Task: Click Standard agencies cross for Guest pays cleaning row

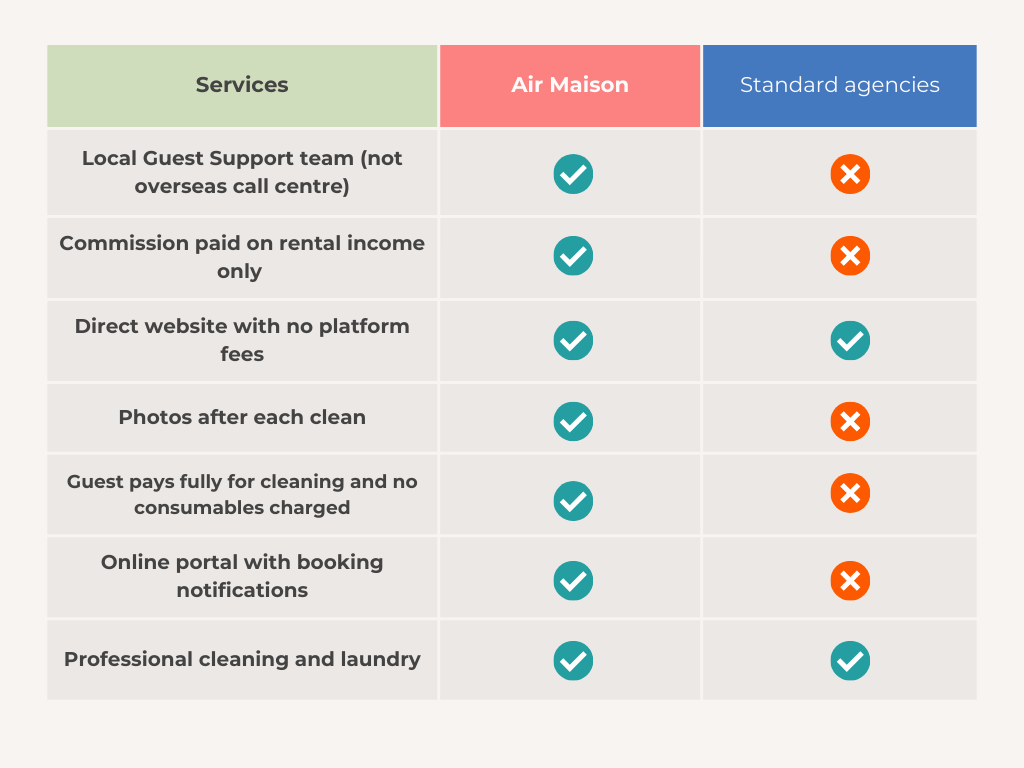Action: tap(850, 492)
